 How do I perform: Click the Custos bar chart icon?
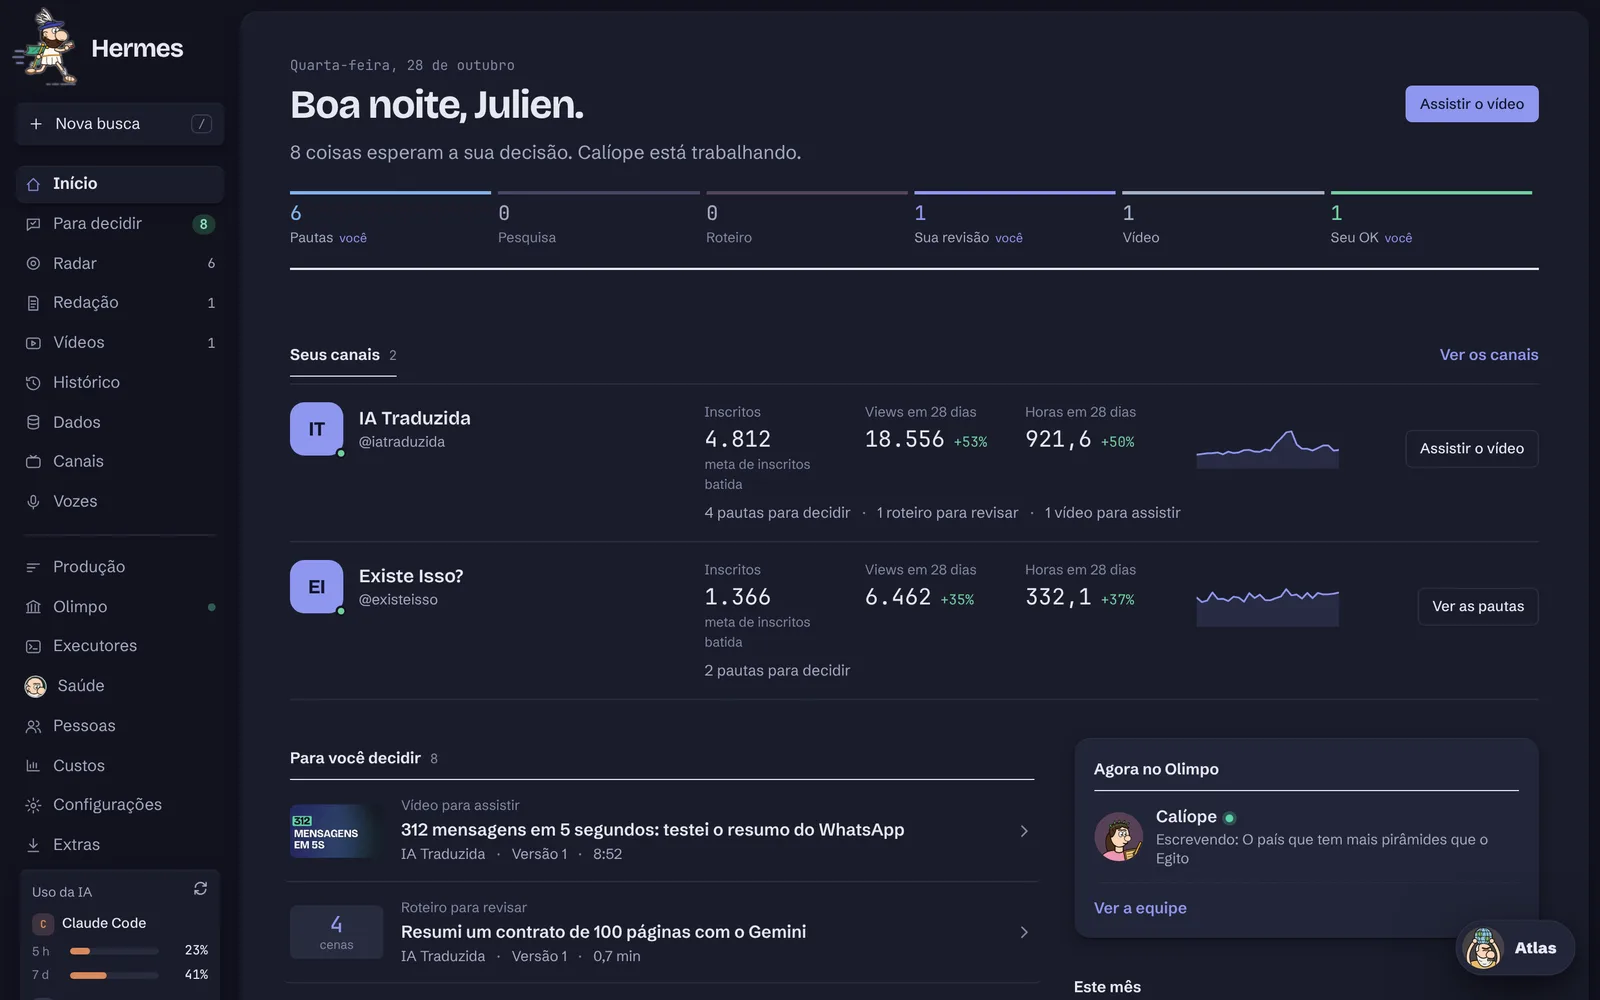pos(33,766)
